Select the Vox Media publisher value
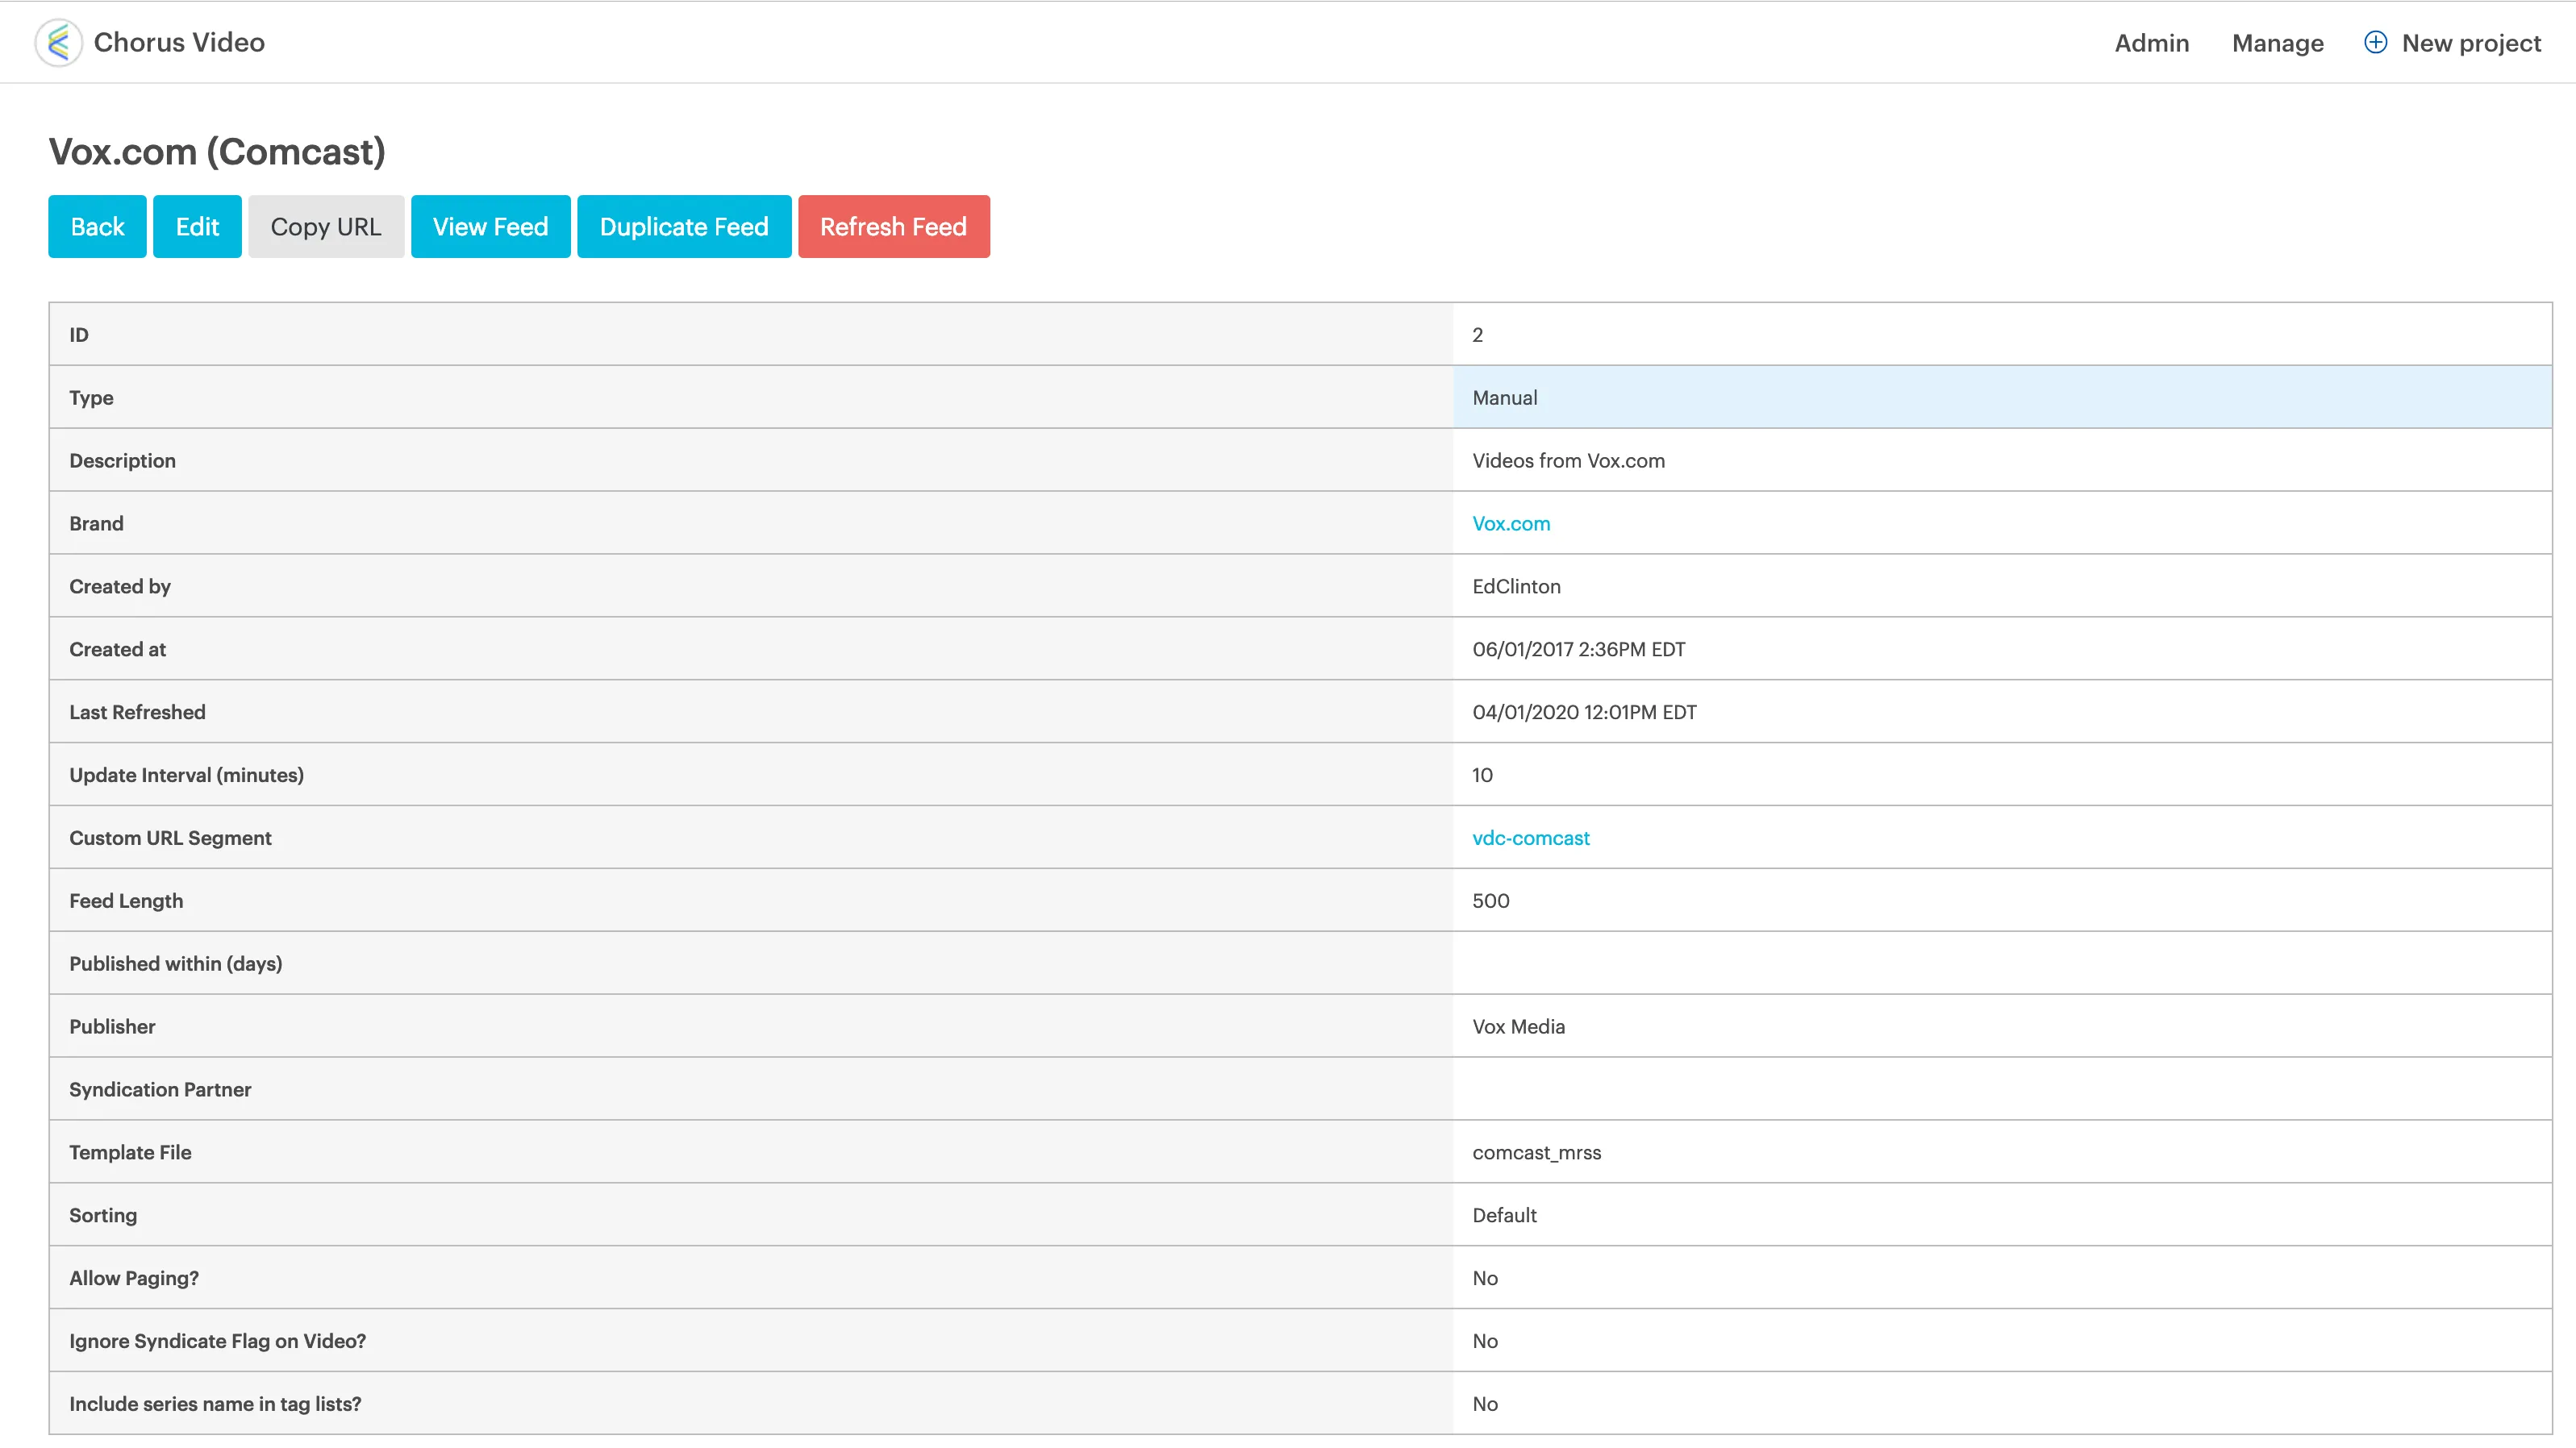The width and height of the screenshot is (2576, 1448). pyautogui.click(x=1518, y=1027)
